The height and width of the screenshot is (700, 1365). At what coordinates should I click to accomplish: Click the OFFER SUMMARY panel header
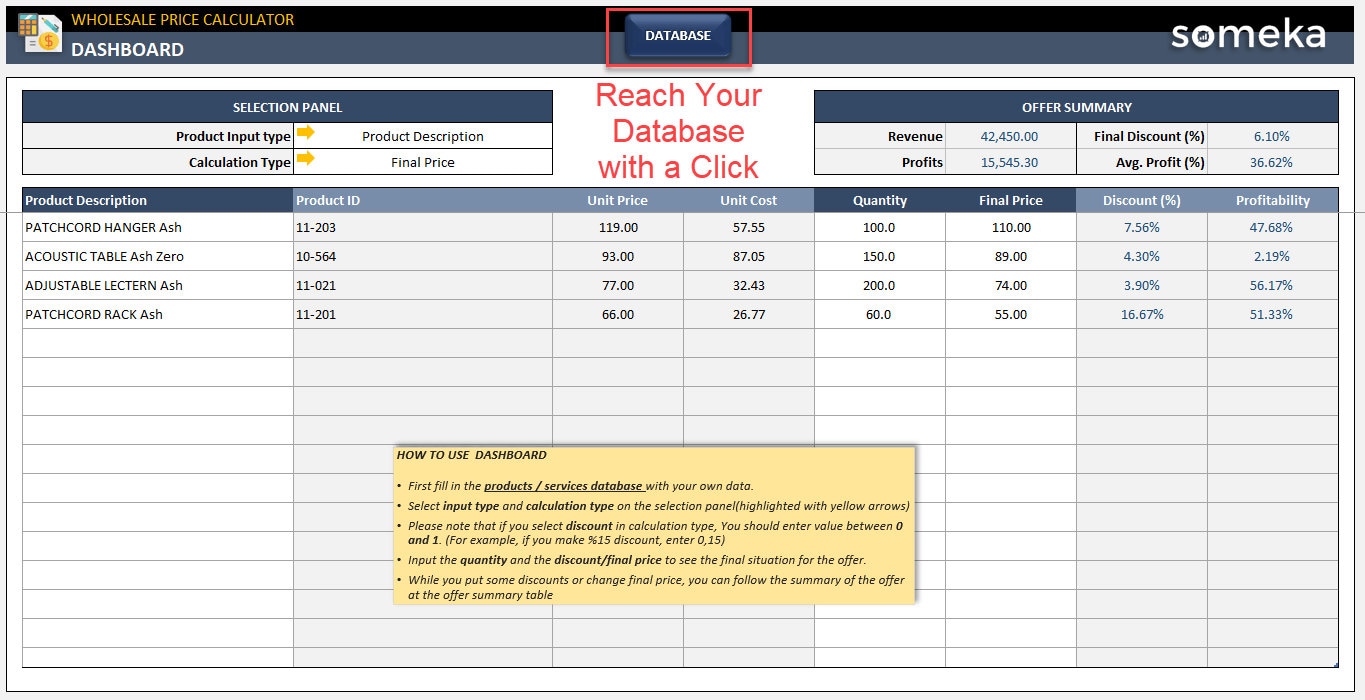click(x=1076, y=106)
